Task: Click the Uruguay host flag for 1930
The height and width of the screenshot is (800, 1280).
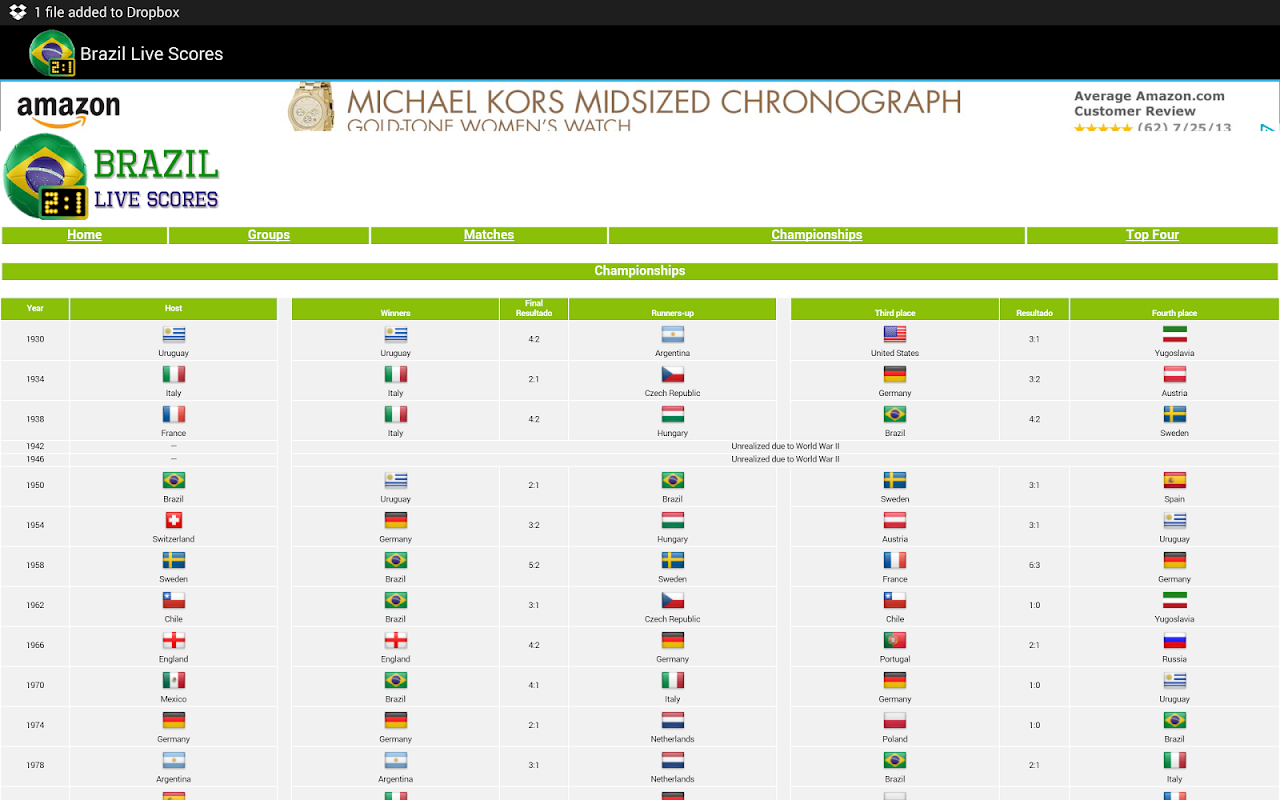Action: 174,335
